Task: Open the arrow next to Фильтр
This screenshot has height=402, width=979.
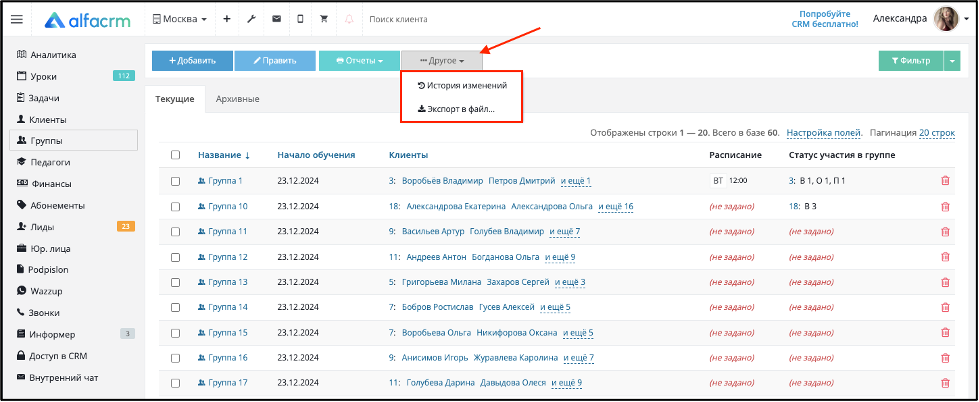Action: (x=952, y=61)
